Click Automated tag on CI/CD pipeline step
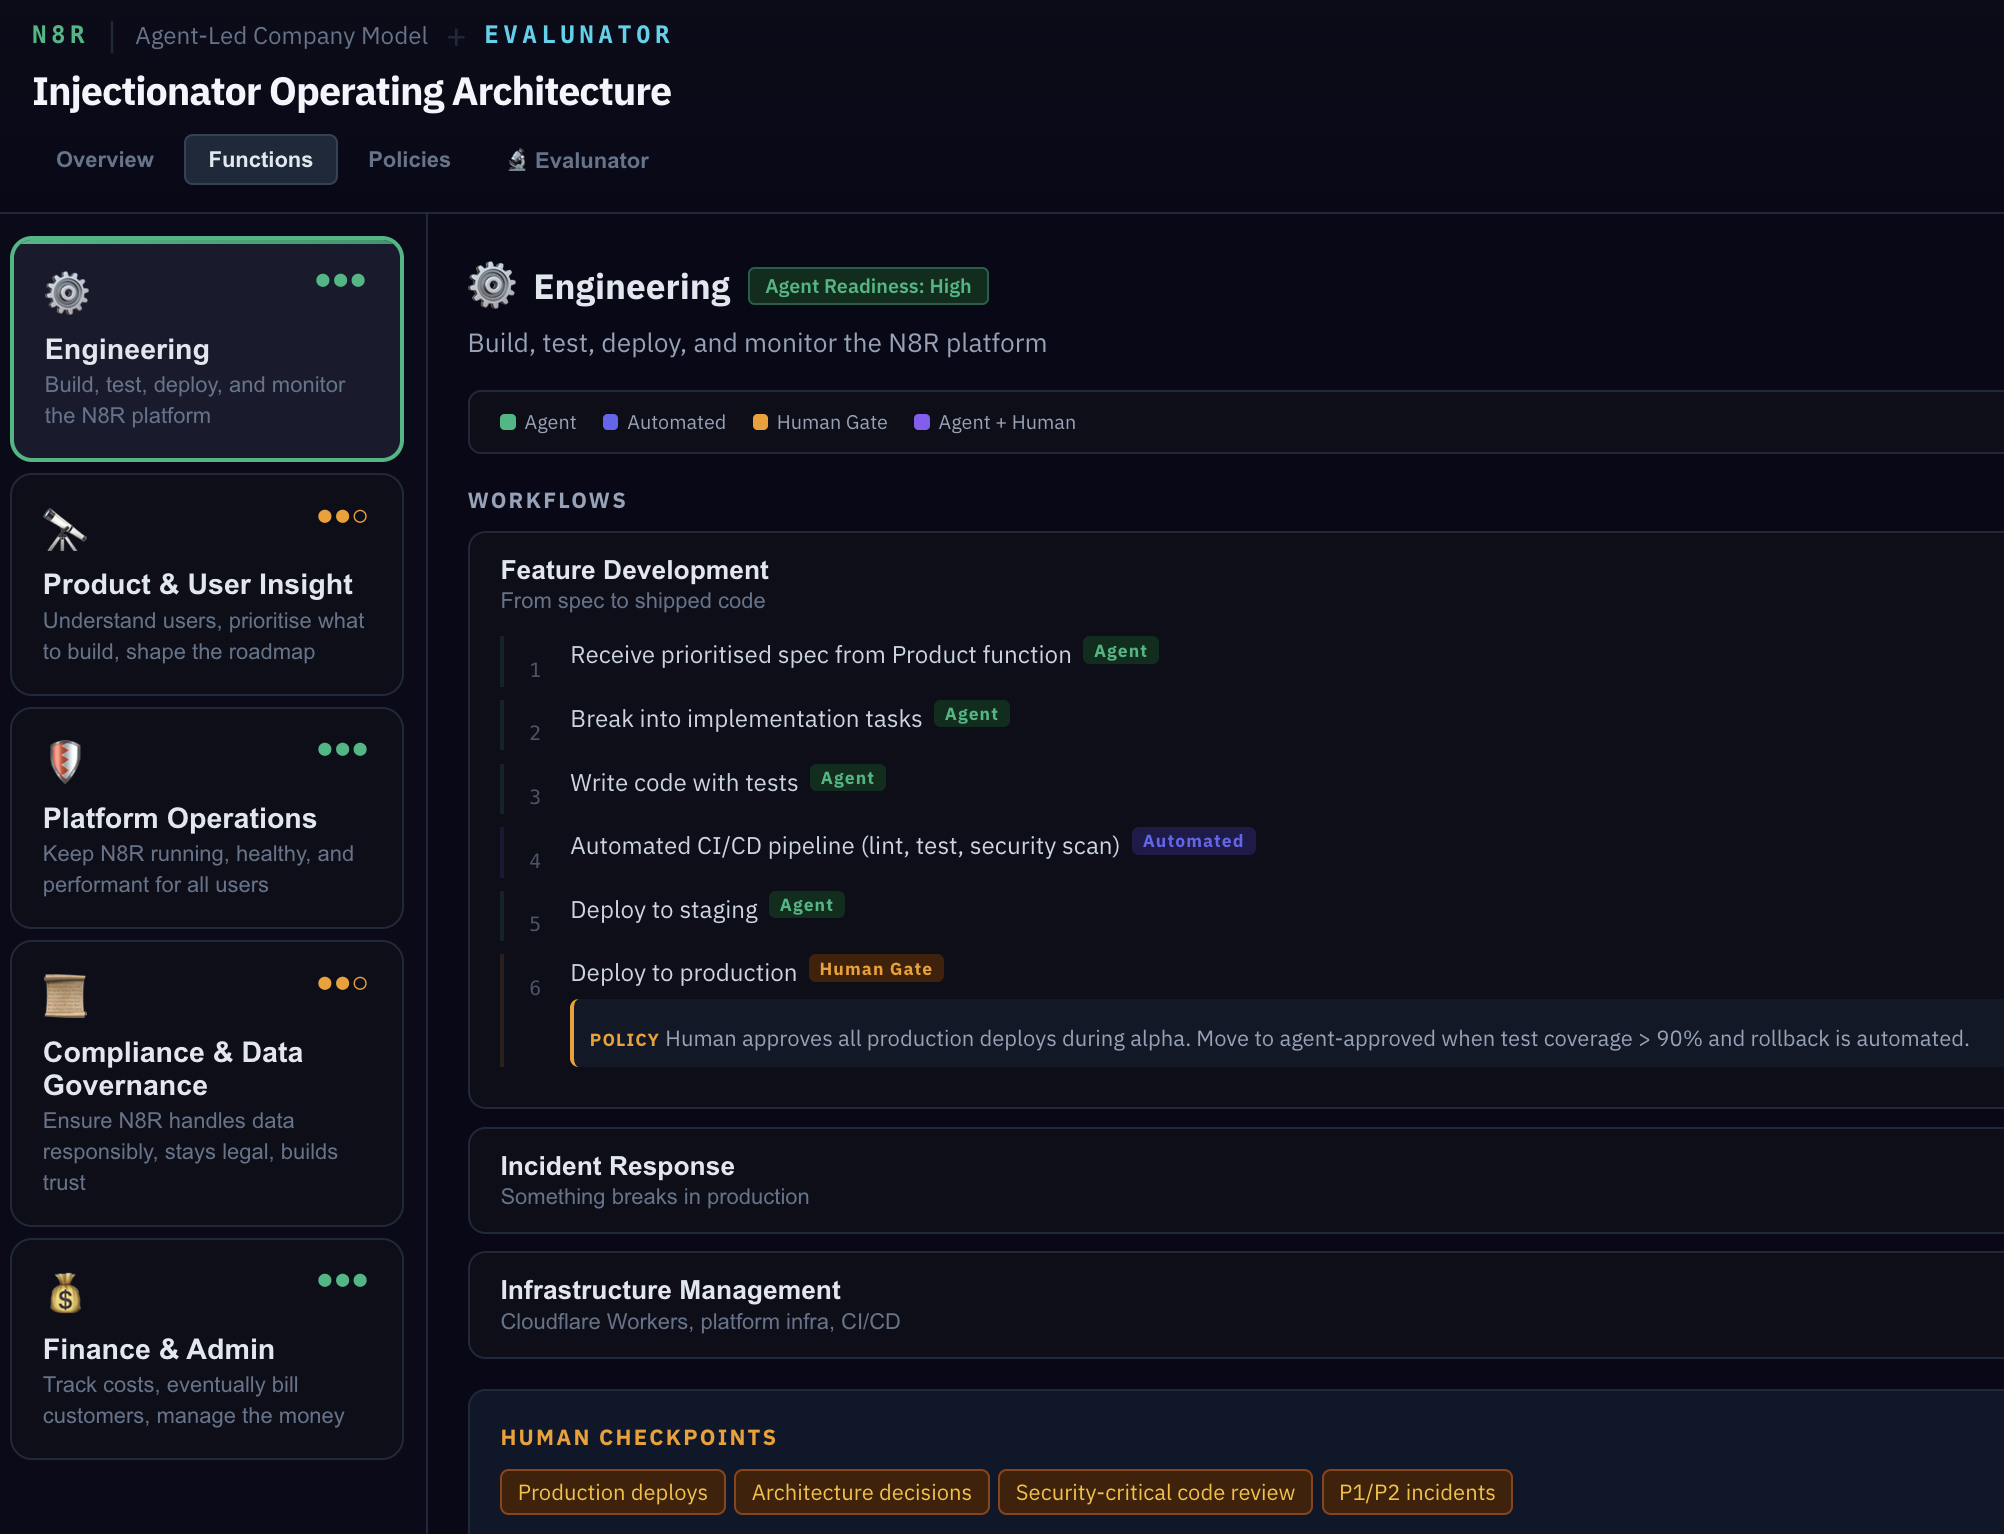This screenshot has width=2004, height=1534. pyautogui.click(x=1193, y=841)
